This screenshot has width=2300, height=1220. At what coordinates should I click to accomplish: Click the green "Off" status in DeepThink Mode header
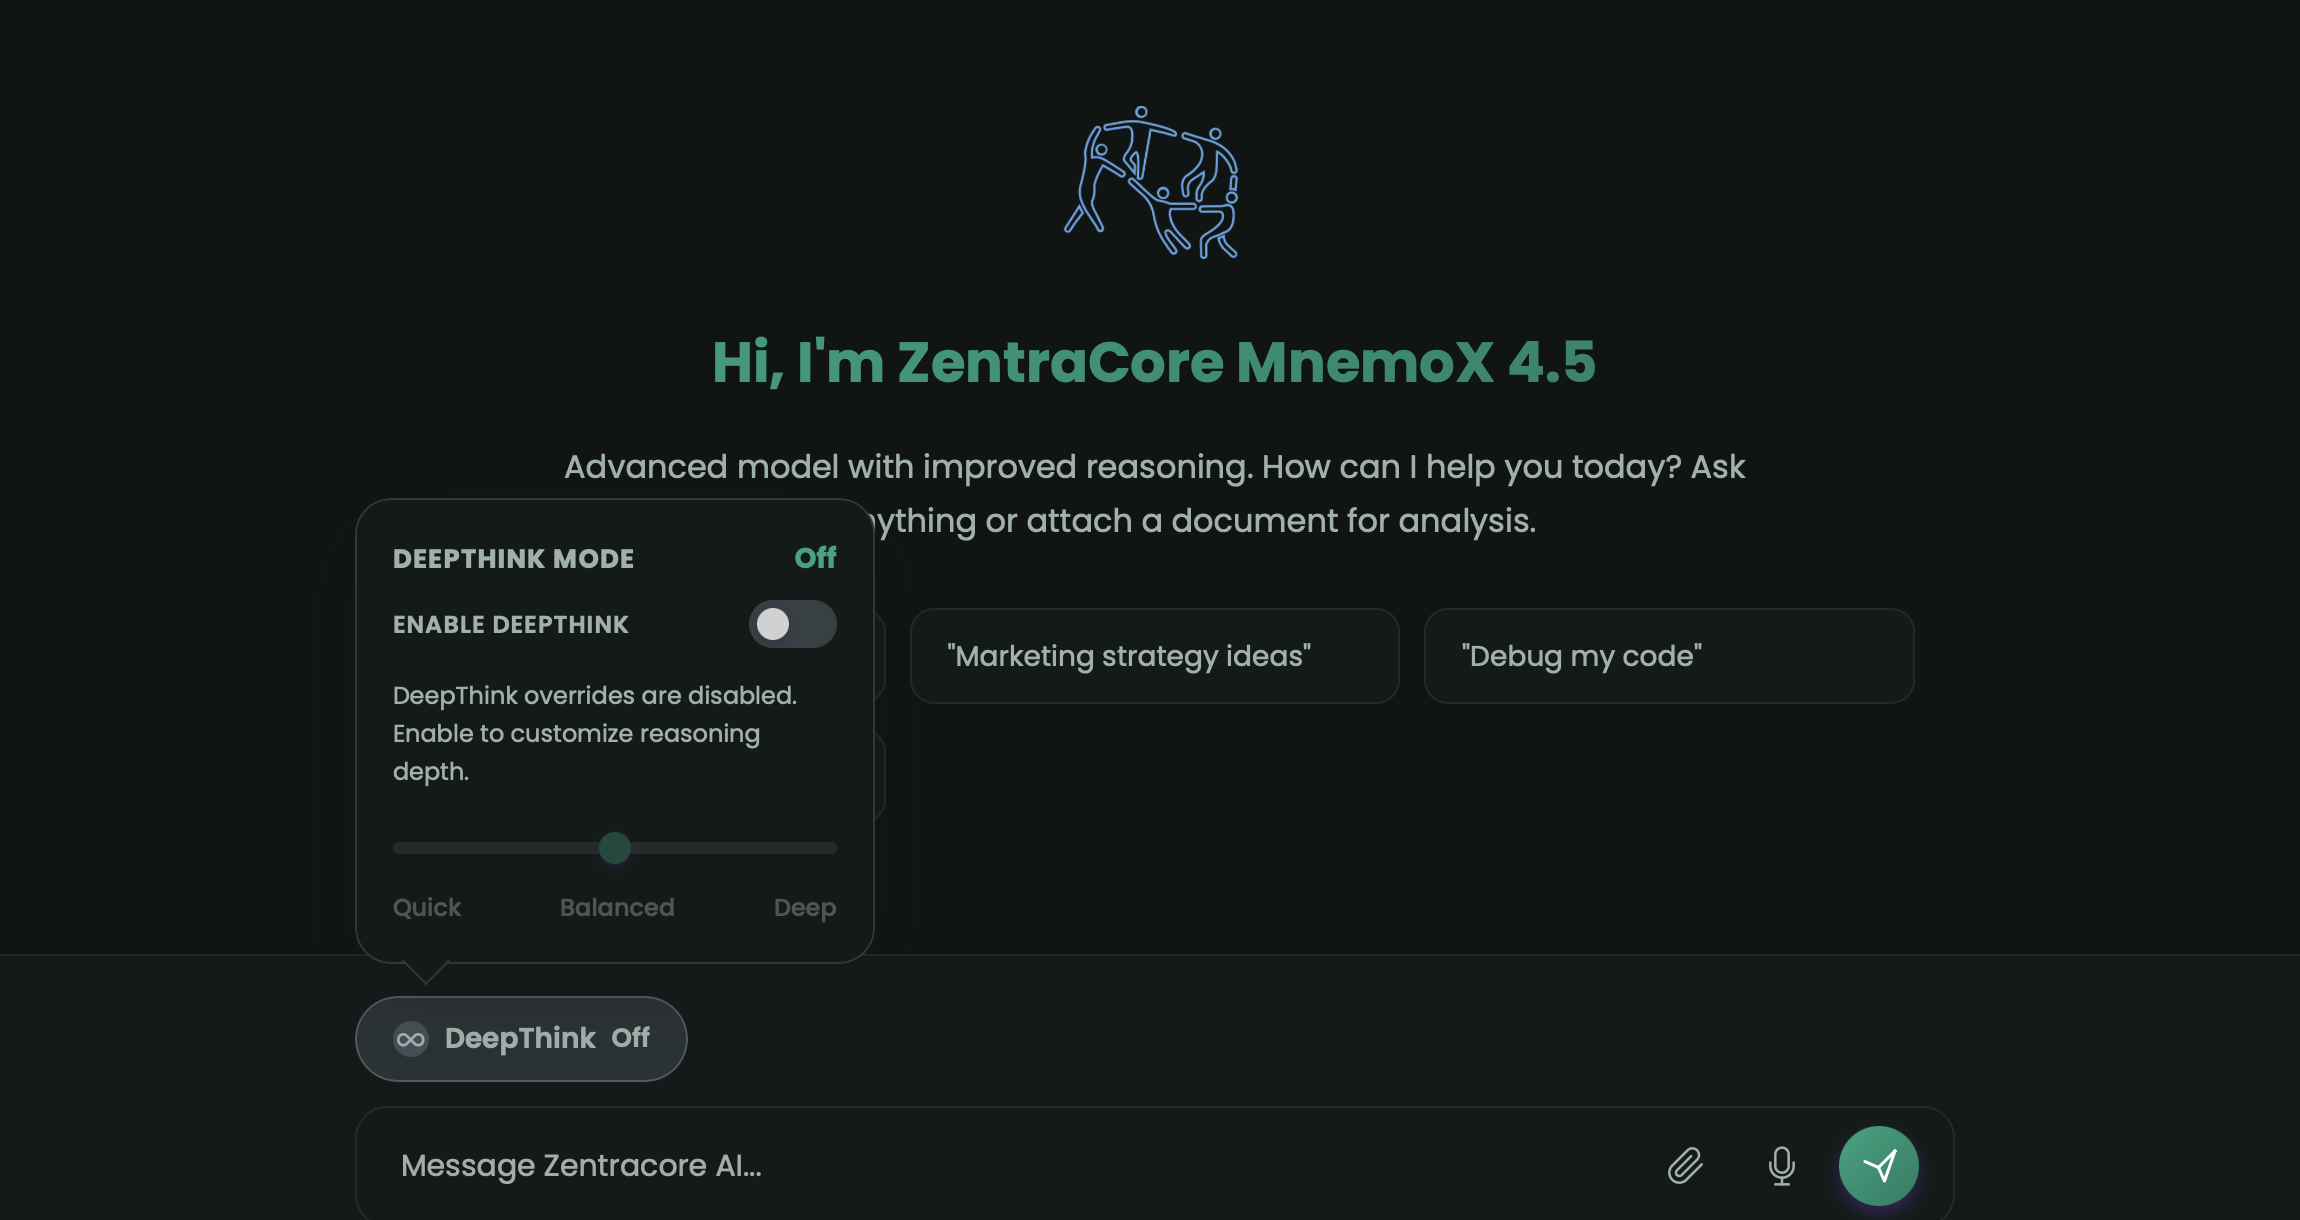pos(815,558)
